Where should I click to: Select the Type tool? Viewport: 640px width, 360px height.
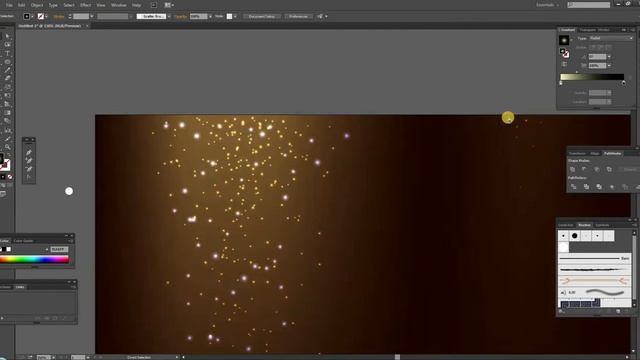(x=7, y=53)
